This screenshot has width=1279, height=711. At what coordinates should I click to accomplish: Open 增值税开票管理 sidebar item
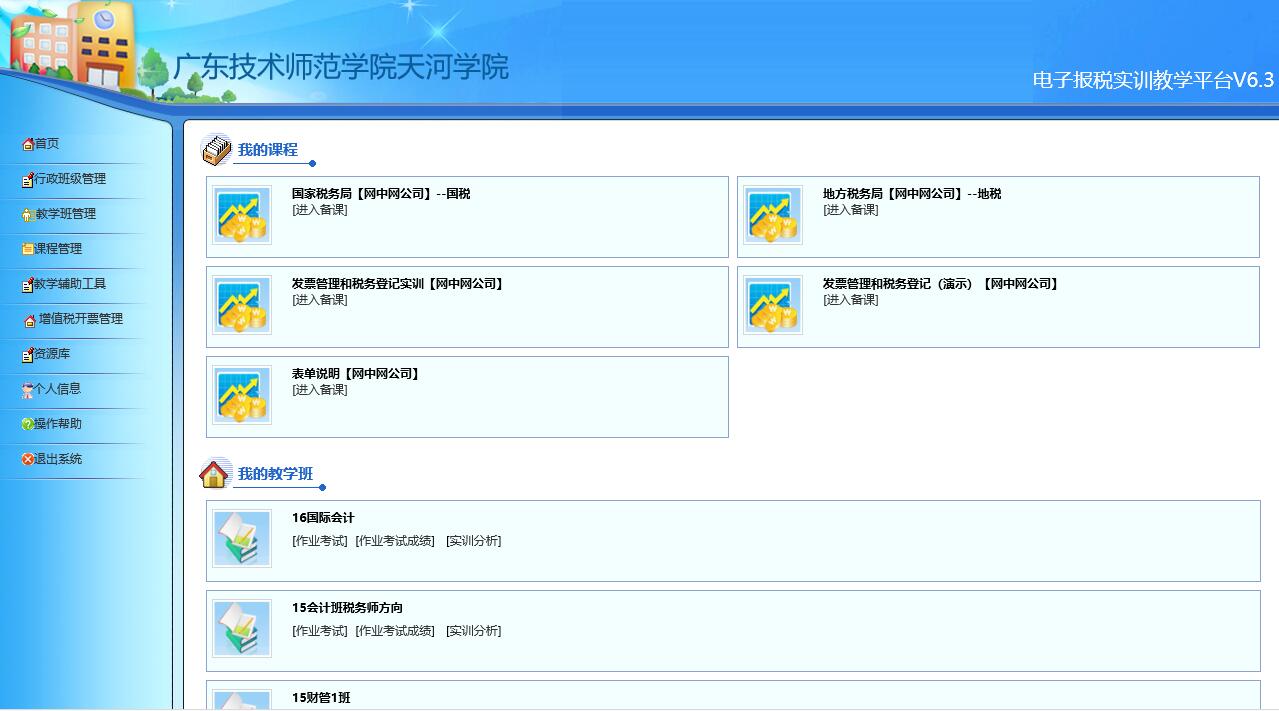pyautogui.click(x=80, y=319)
